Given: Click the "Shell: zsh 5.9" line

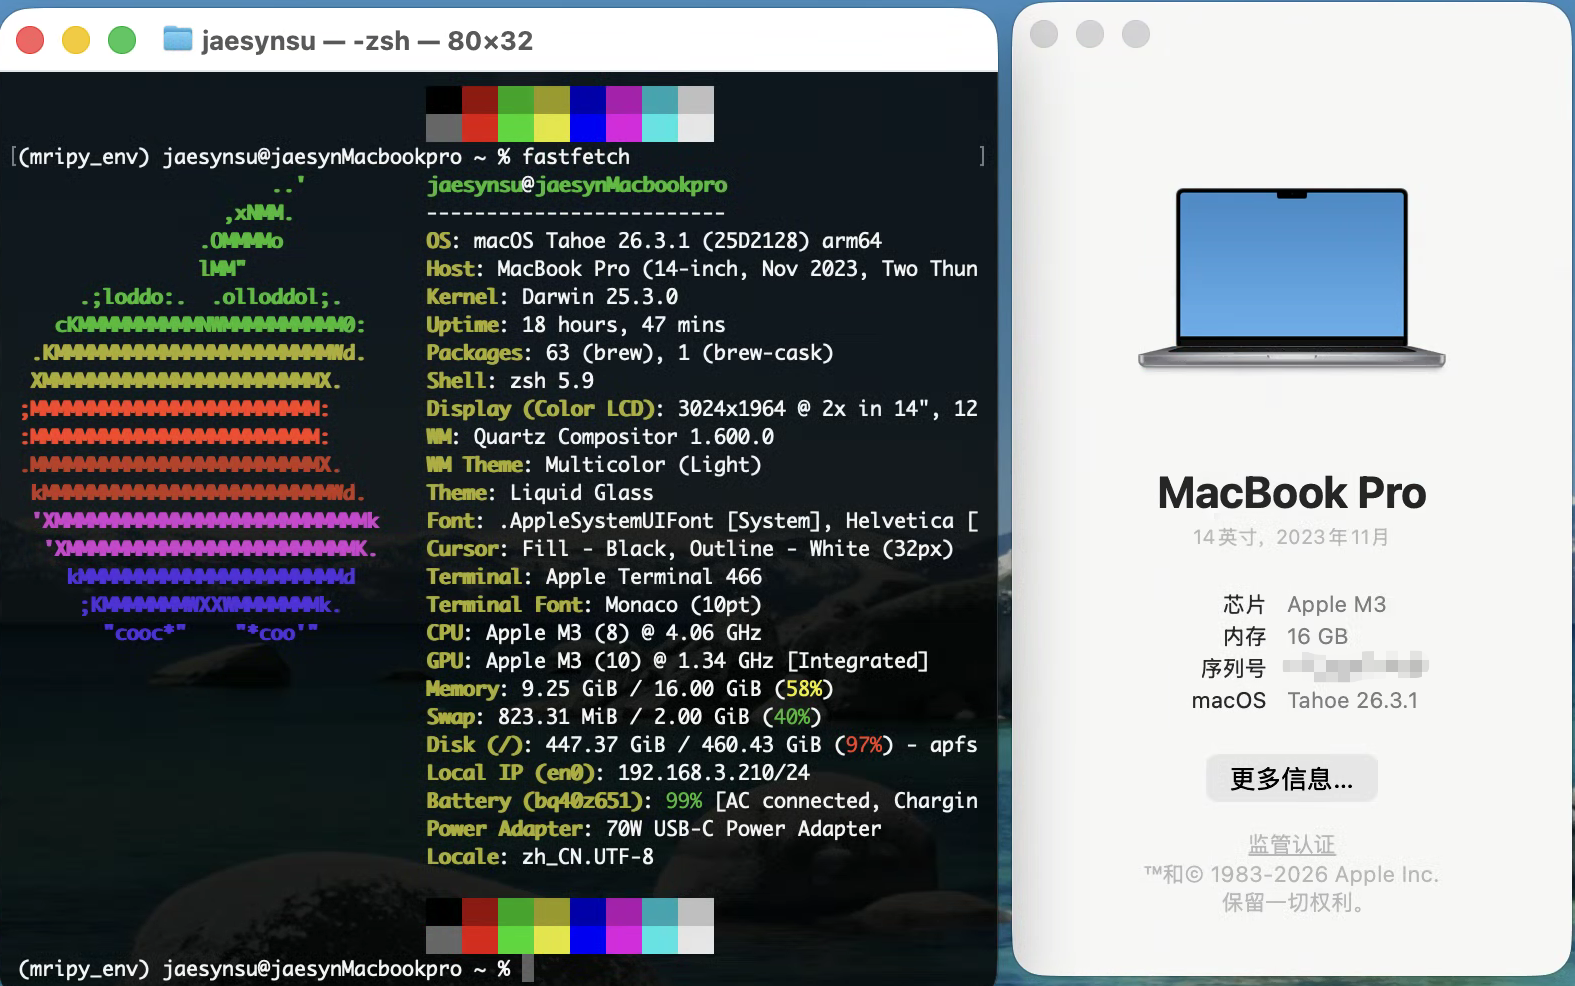Looking at the screenshot, I should coord(510,381).
